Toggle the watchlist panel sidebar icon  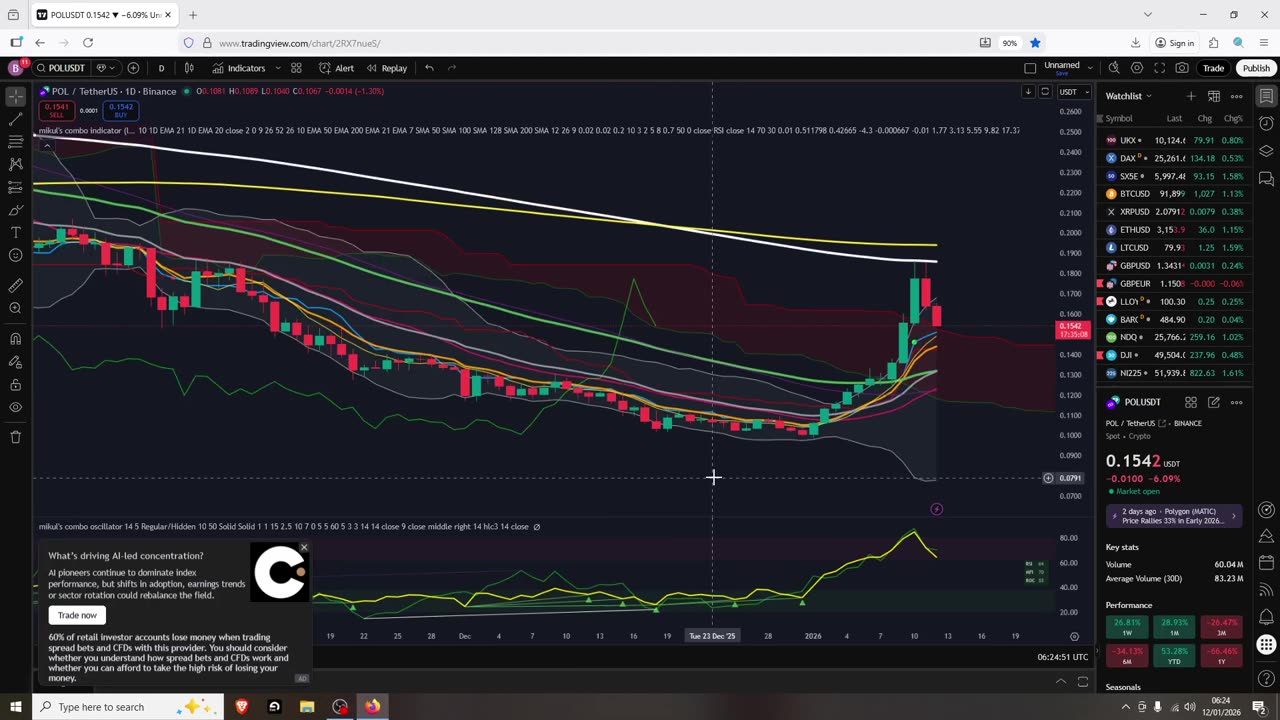point(1266,96)
